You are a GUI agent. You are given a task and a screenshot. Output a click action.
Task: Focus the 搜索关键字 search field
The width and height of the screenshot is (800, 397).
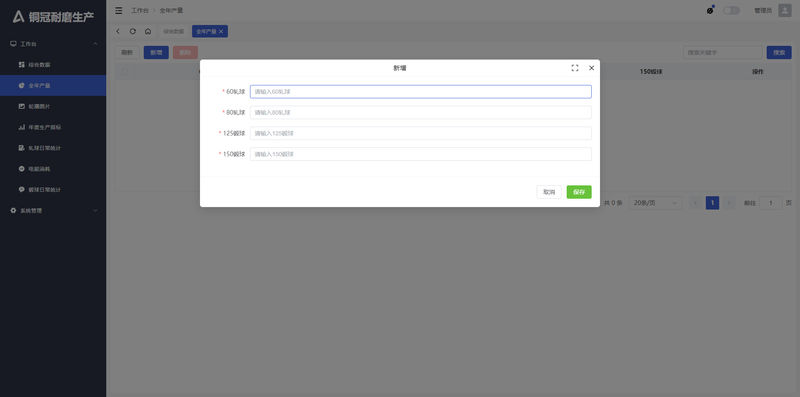pos(722,53)
